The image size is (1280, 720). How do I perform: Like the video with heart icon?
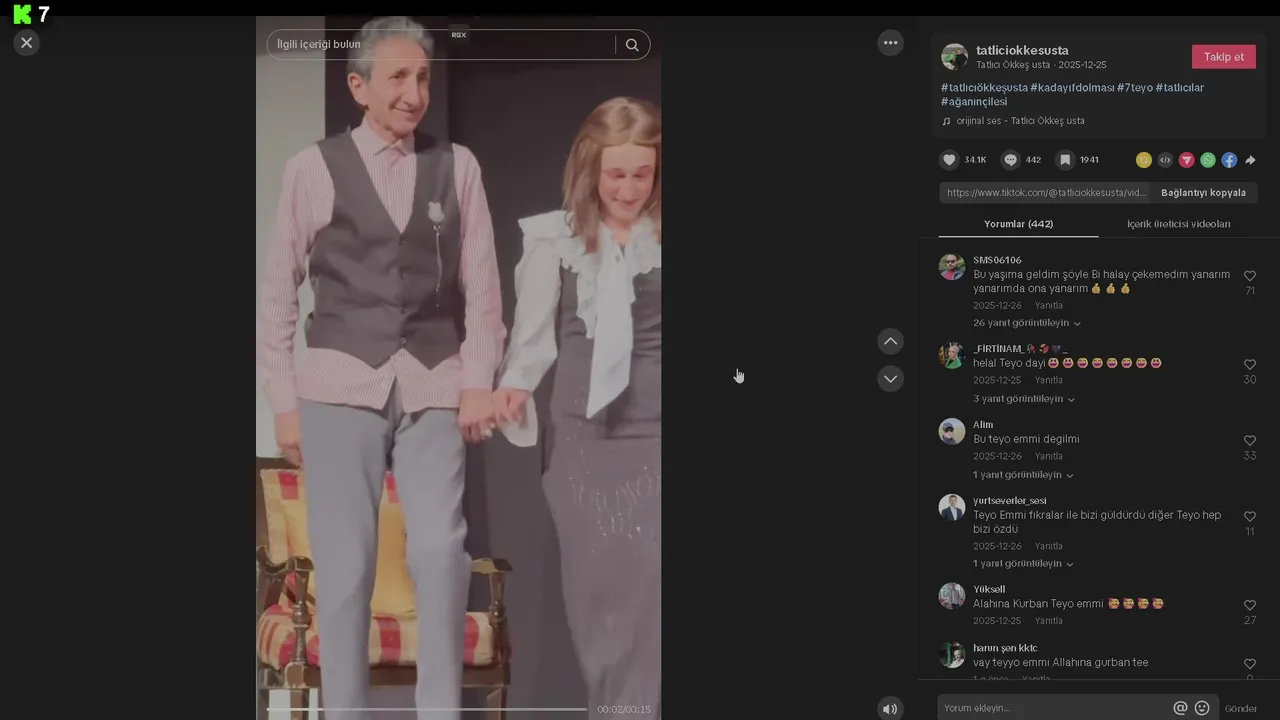(x=949, y=160)
